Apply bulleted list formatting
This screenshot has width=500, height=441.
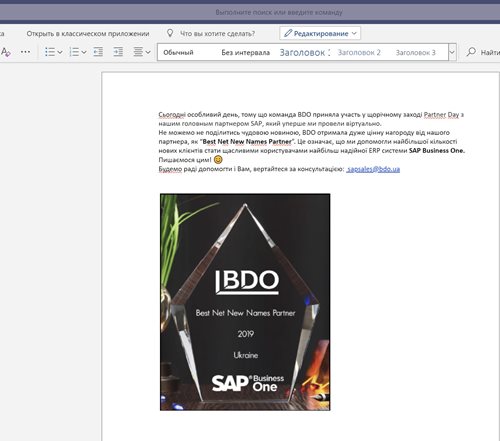pos(50,52)
